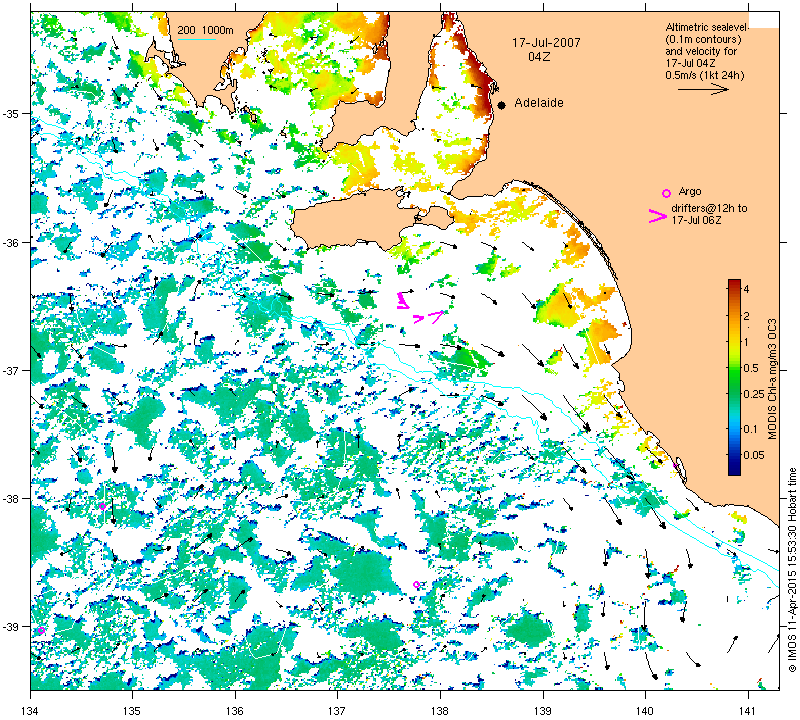Screen dimensions: 800x720
Task: Click the '200 1000m' depth contour label
Action: (205, 30)
